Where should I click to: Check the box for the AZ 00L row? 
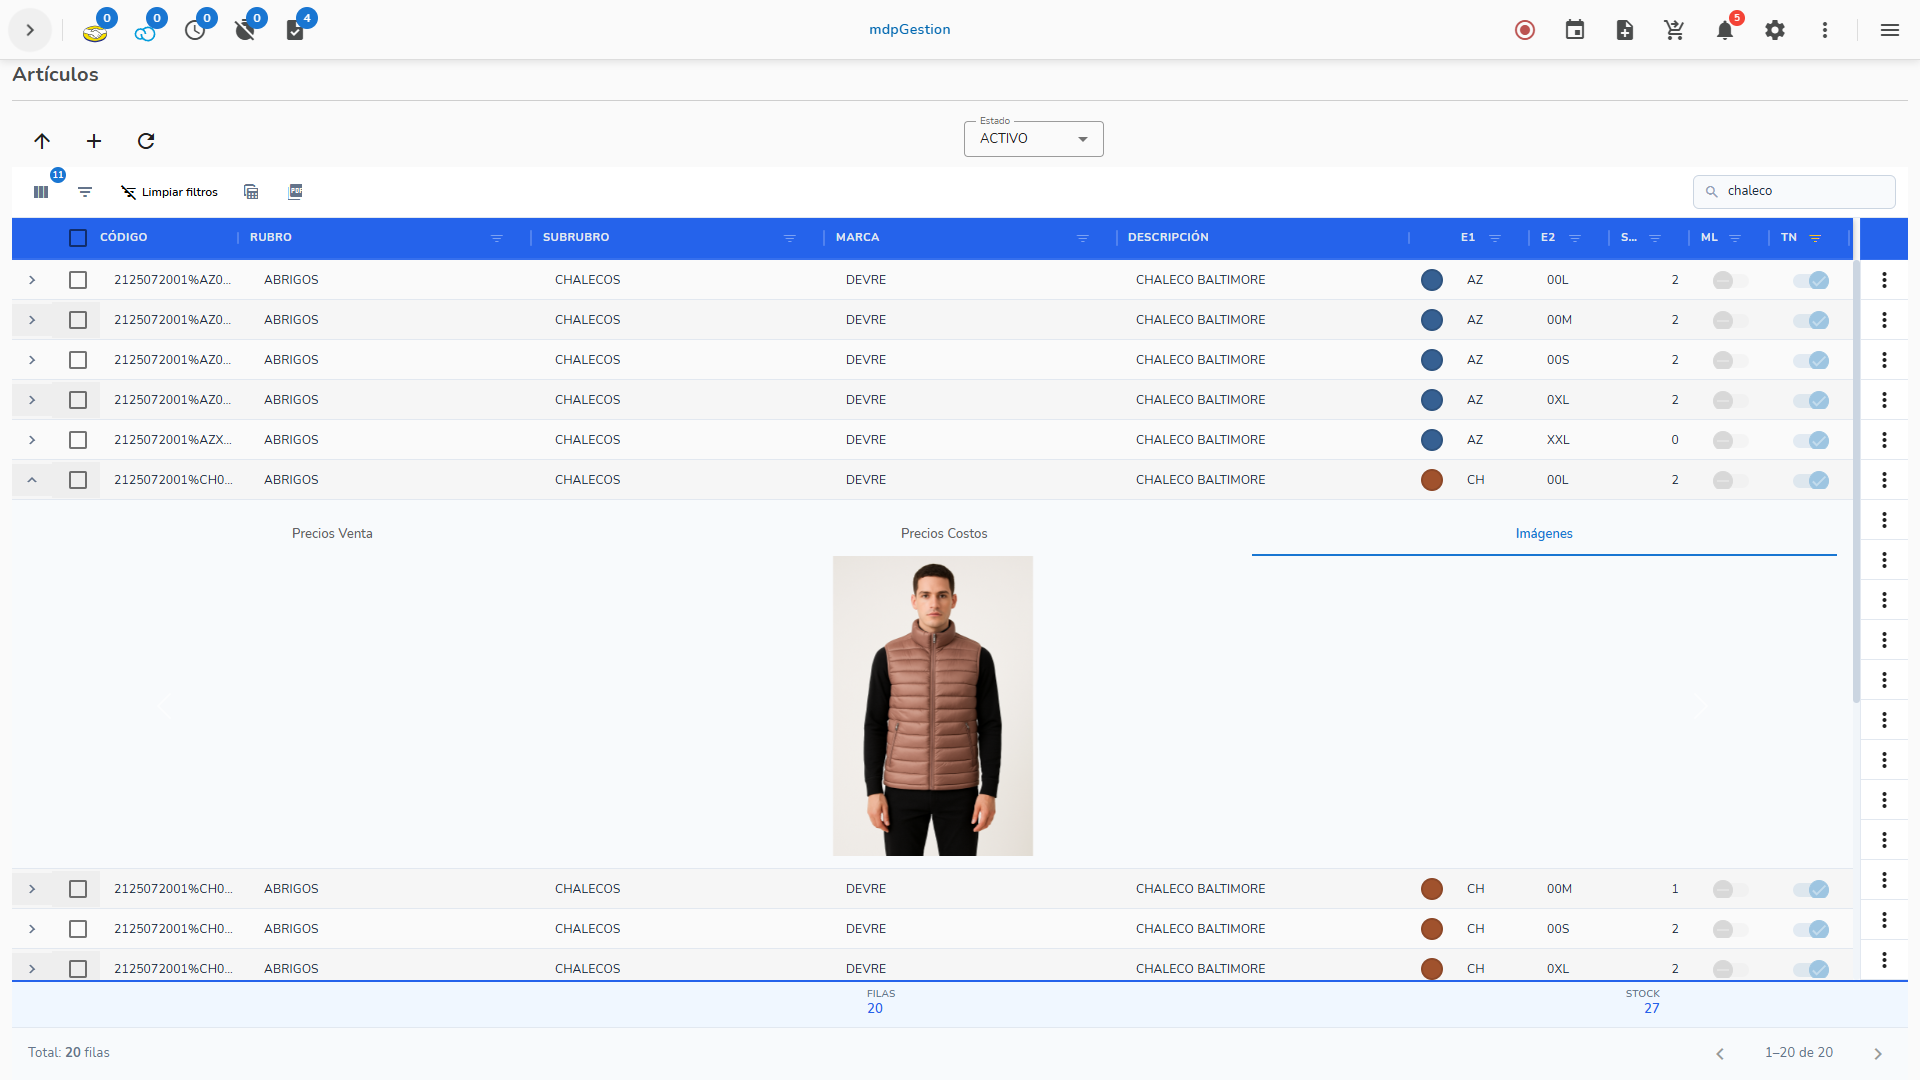78,280
